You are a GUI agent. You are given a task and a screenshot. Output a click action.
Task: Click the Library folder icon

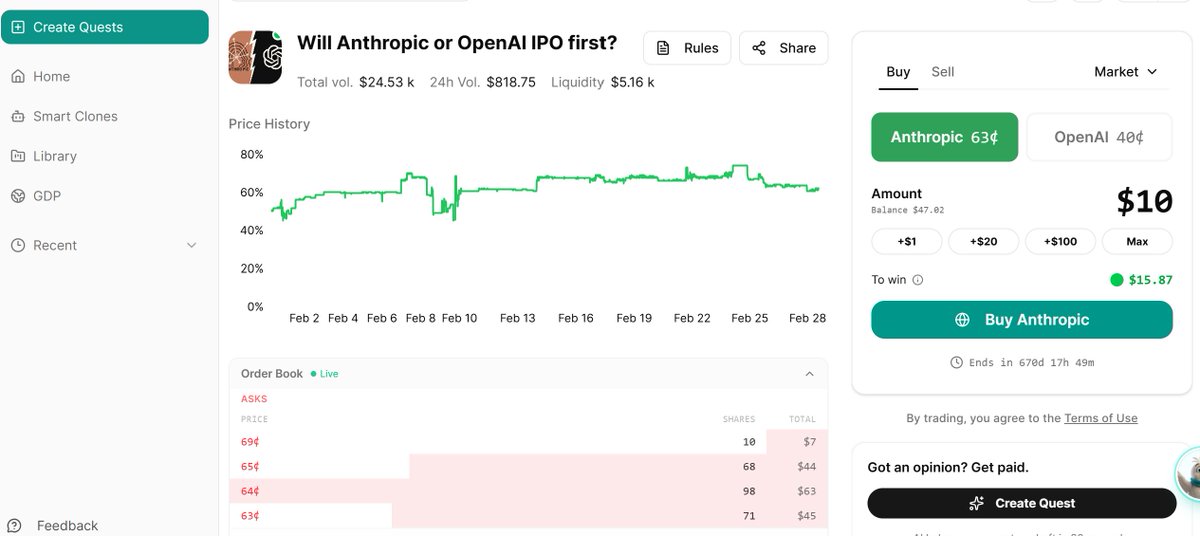click(x=18, y=156)
